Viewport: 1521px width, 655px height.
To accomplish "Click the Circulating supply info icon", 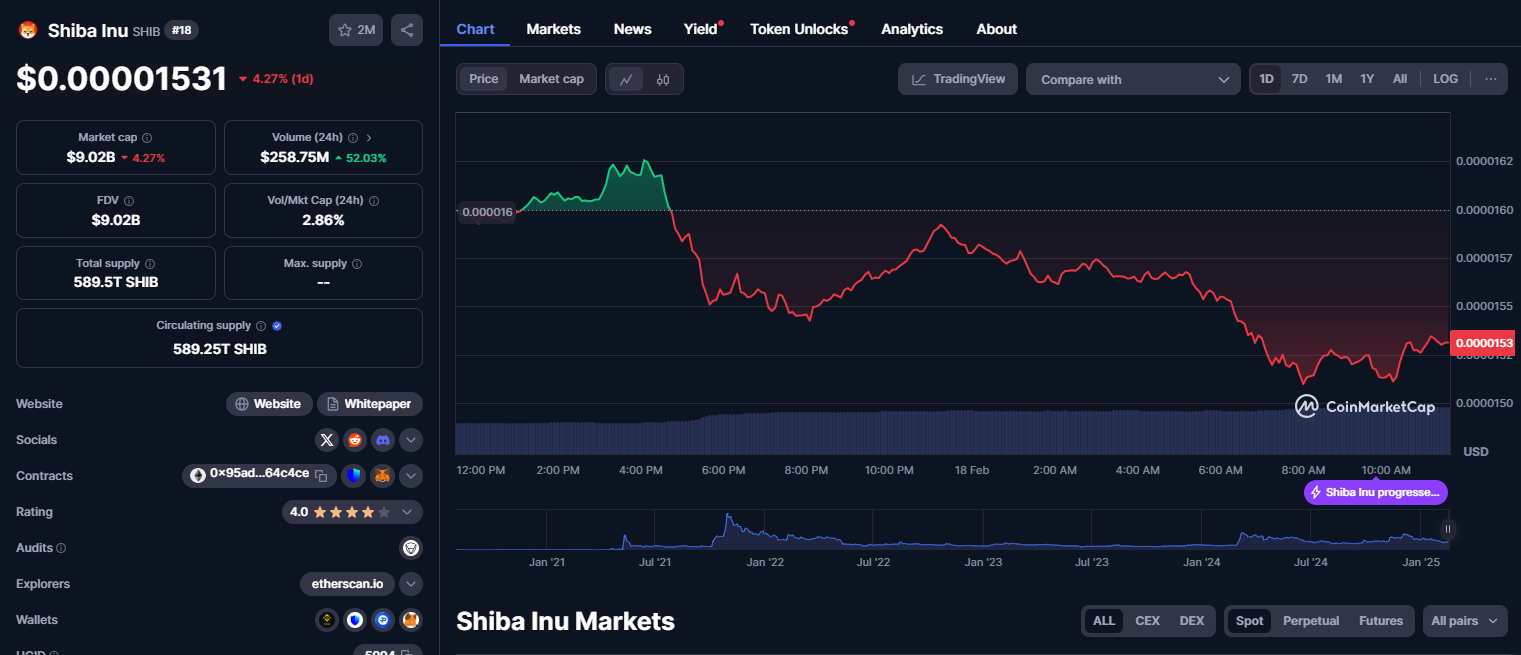I will [261, 326].
